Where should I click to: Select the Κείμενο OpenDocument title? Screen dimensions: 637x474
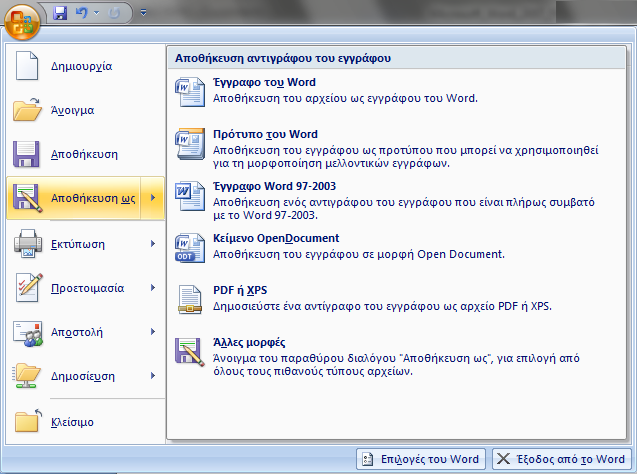(x=276, y=238)
